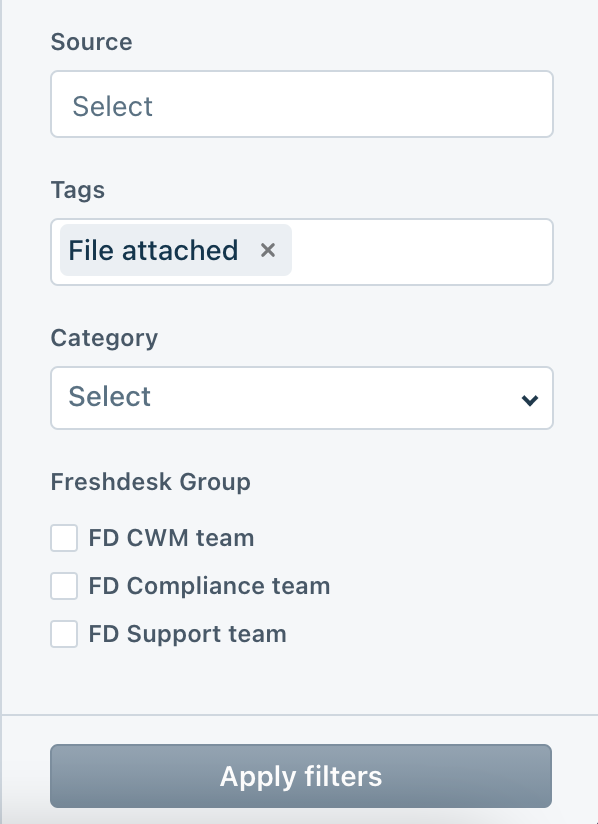Click the Tags field label
Screen dimensions: 598x824
(78, 190)
